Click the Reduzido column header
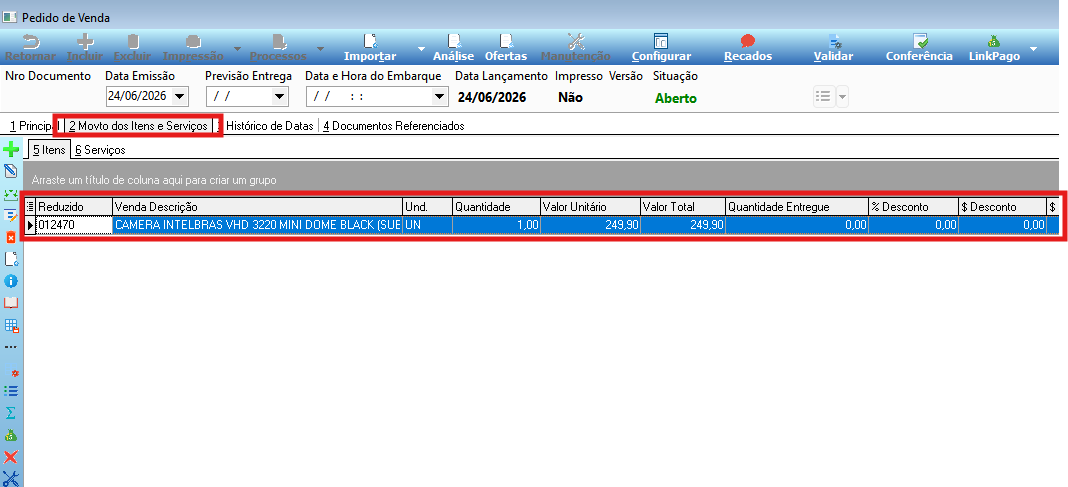This screenshot has height=487, width=1068. tap(74, 206)
